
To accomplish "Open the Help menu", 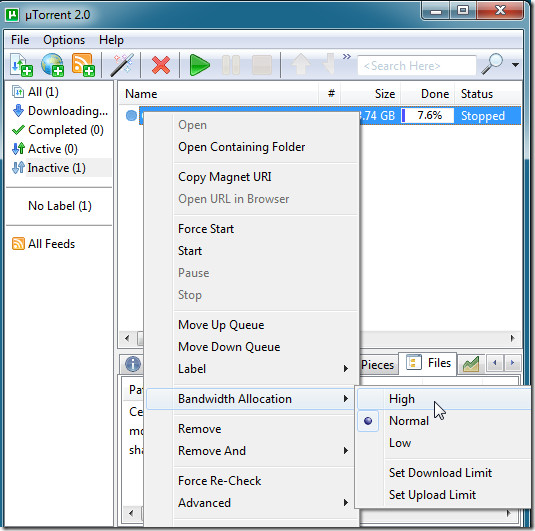I will tap(111, 40).
